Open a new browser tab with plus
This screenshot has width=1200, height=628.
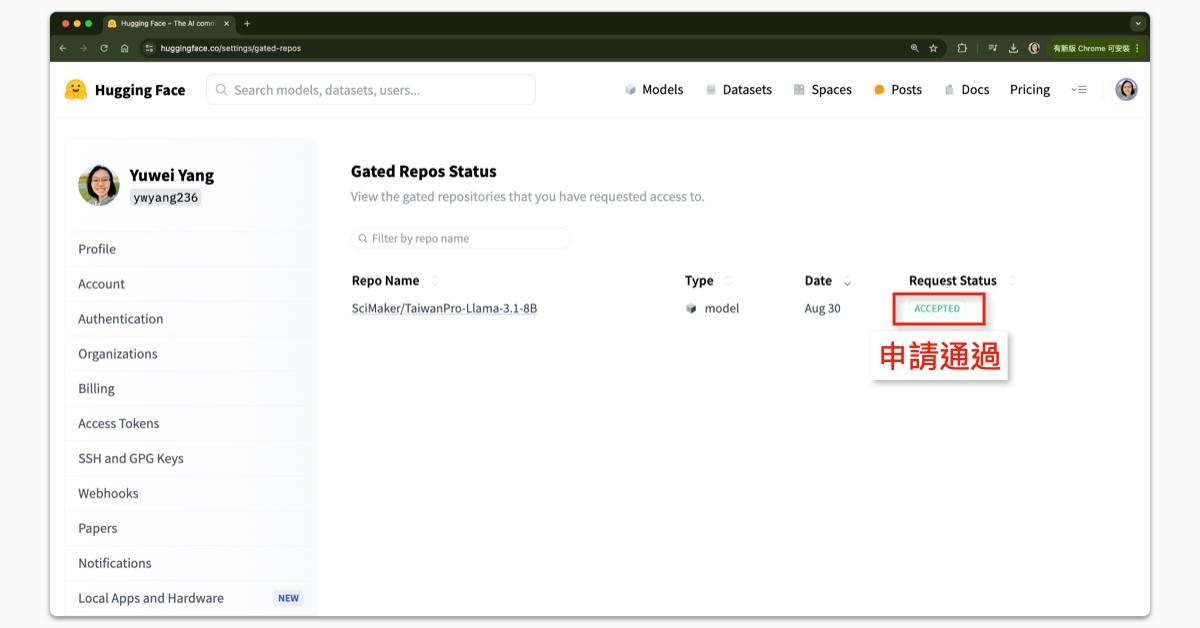(x=247, y=24)
